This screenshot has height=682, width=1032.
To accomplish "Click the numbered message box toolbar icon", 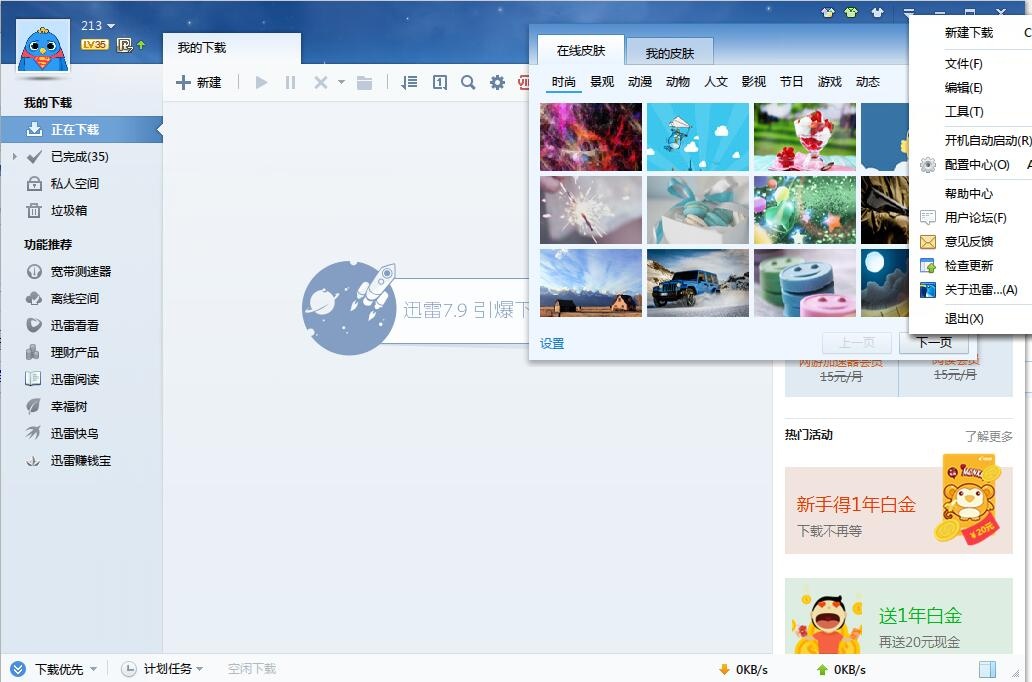I will (440, 82).
